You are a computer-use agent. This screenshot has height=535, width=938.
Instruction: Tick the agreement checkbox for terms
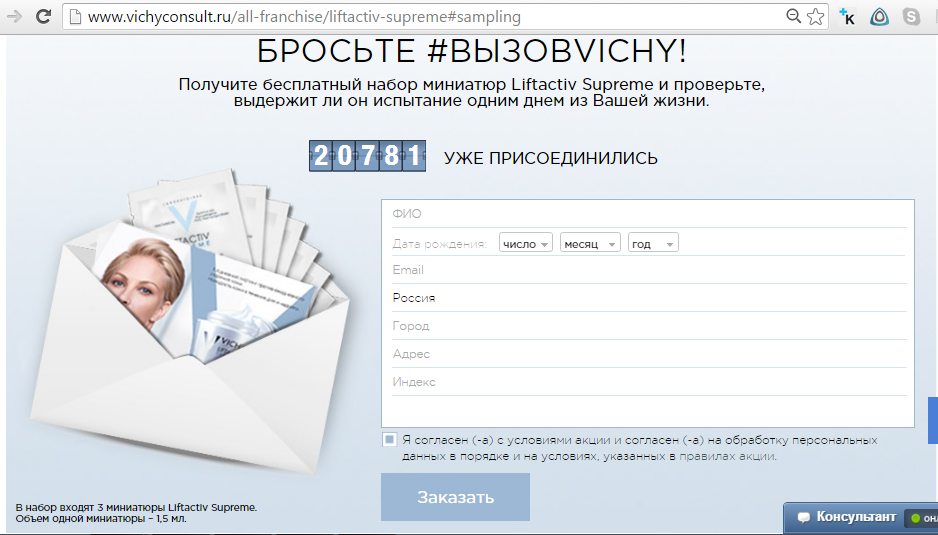pyautogui.click(x=389, y=440)
